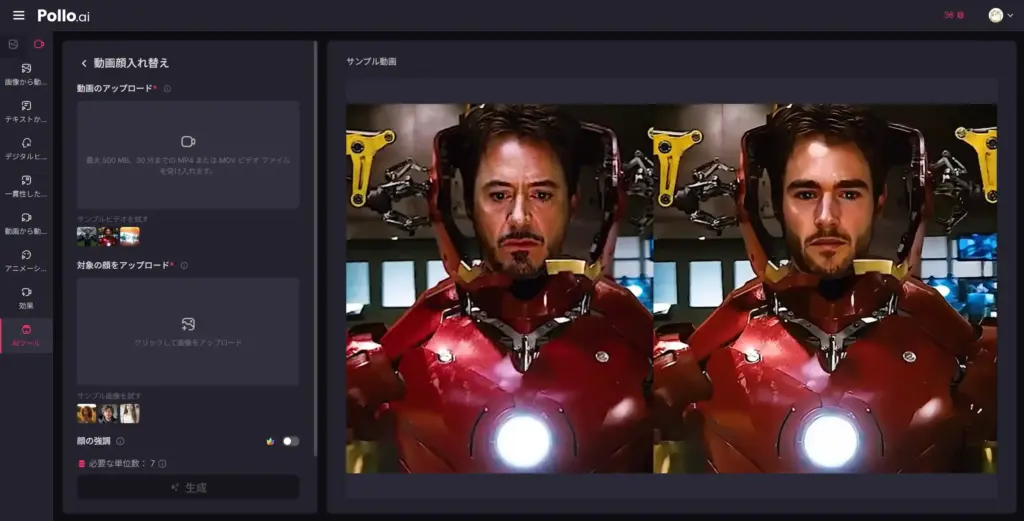Expand the dropdown arrow beside avatar
The height and width of the screenshot is (521, 1024).
pos(1010,16)
